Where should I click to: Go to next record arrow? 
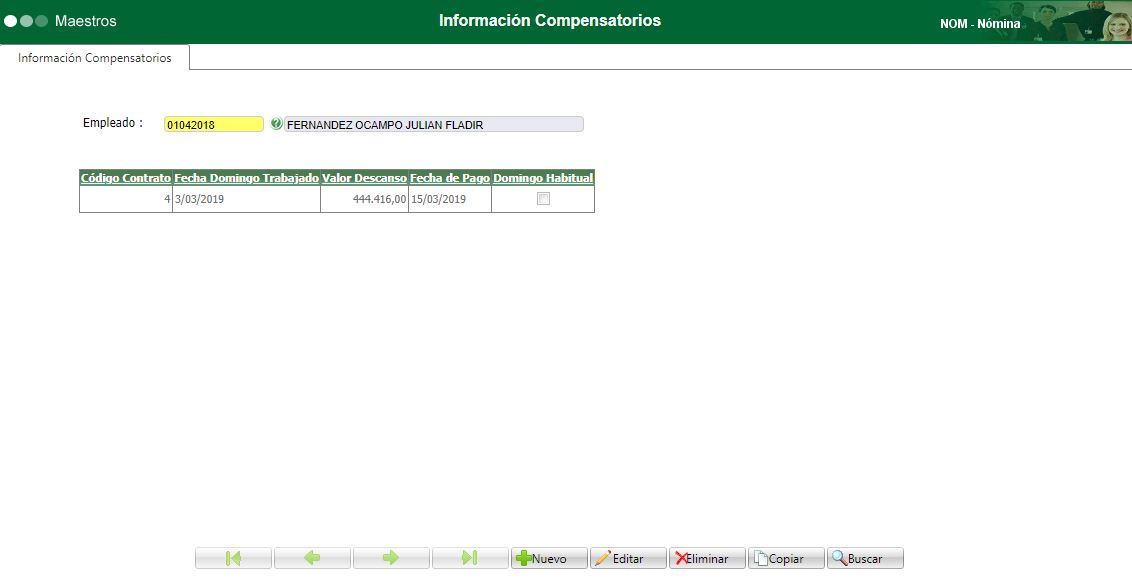[x=391, y=558]
